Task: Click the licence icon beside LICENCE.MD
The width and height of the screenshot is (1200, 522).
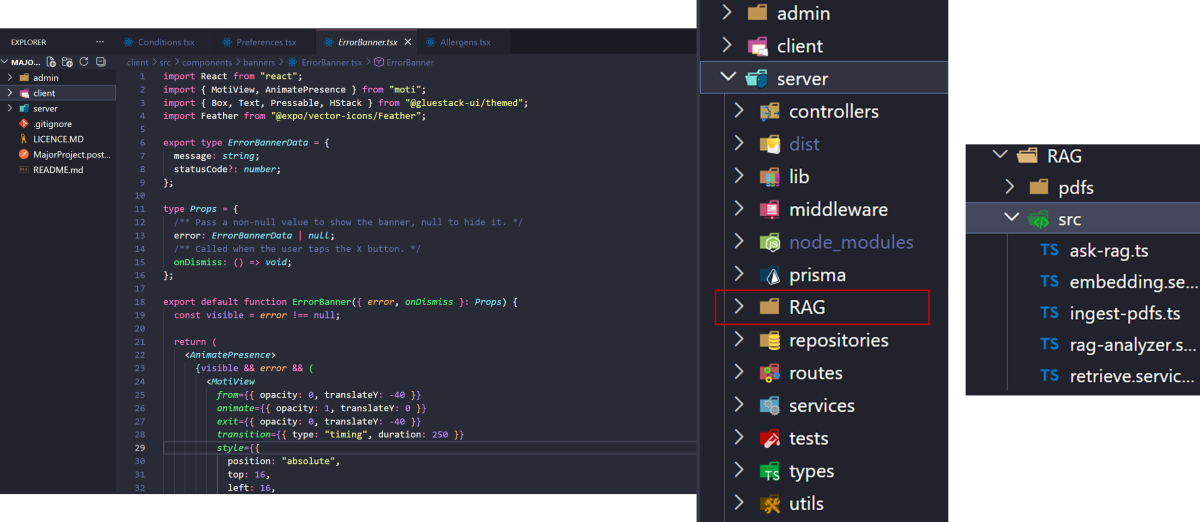Action: [x=24, y=139]
